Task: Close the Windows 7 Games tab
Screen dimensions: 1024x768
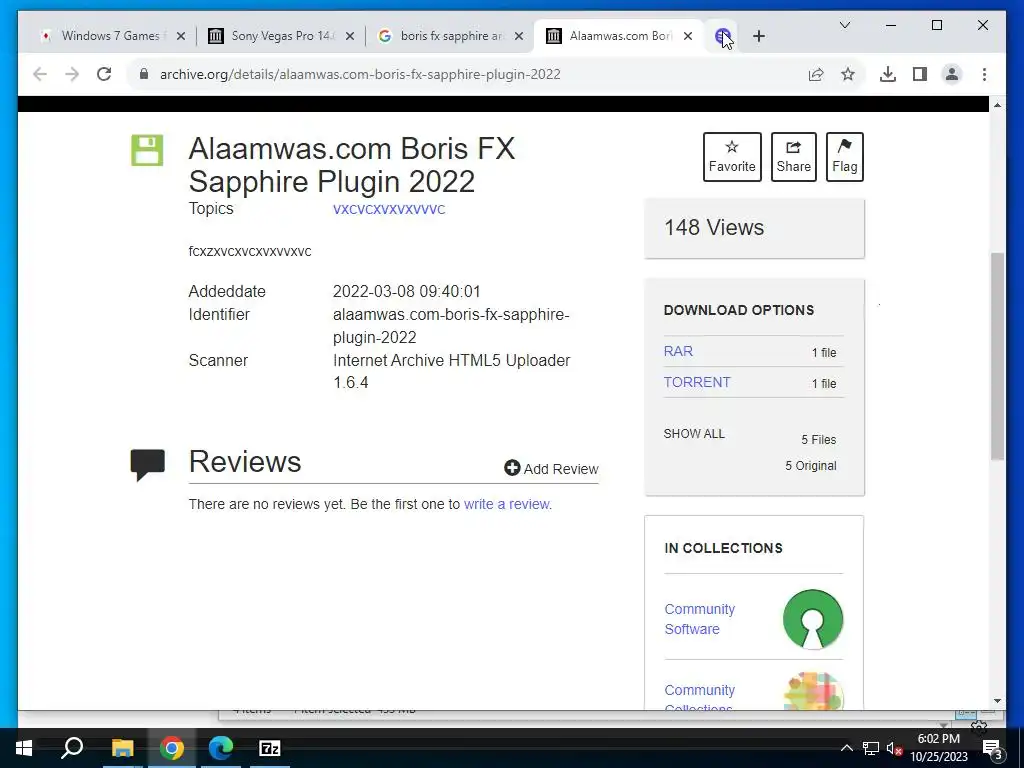Action: point(181,36)
